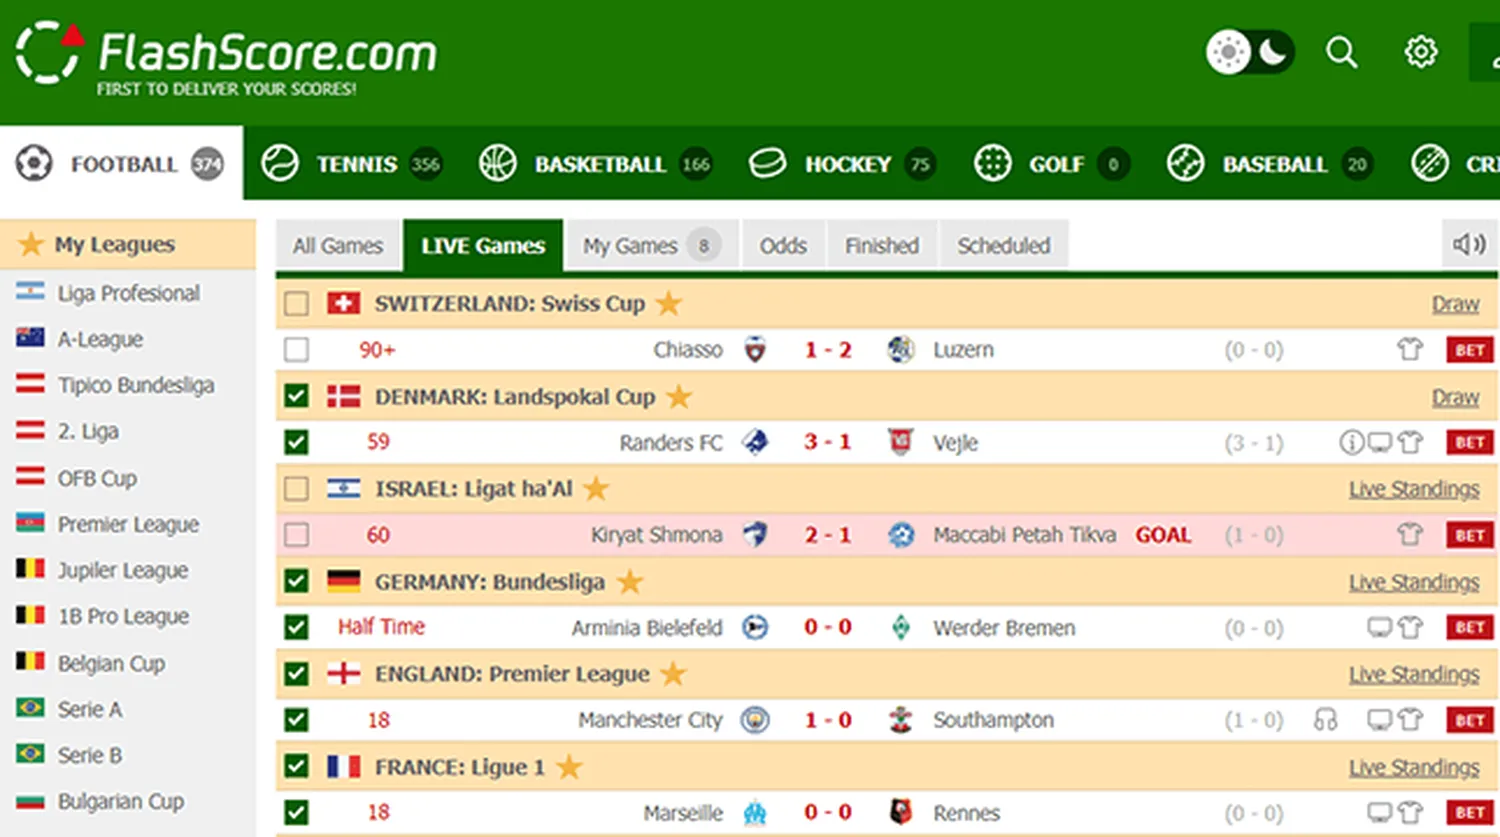Open the Swiss Cup Draw link

click(x=1455, y=304)
